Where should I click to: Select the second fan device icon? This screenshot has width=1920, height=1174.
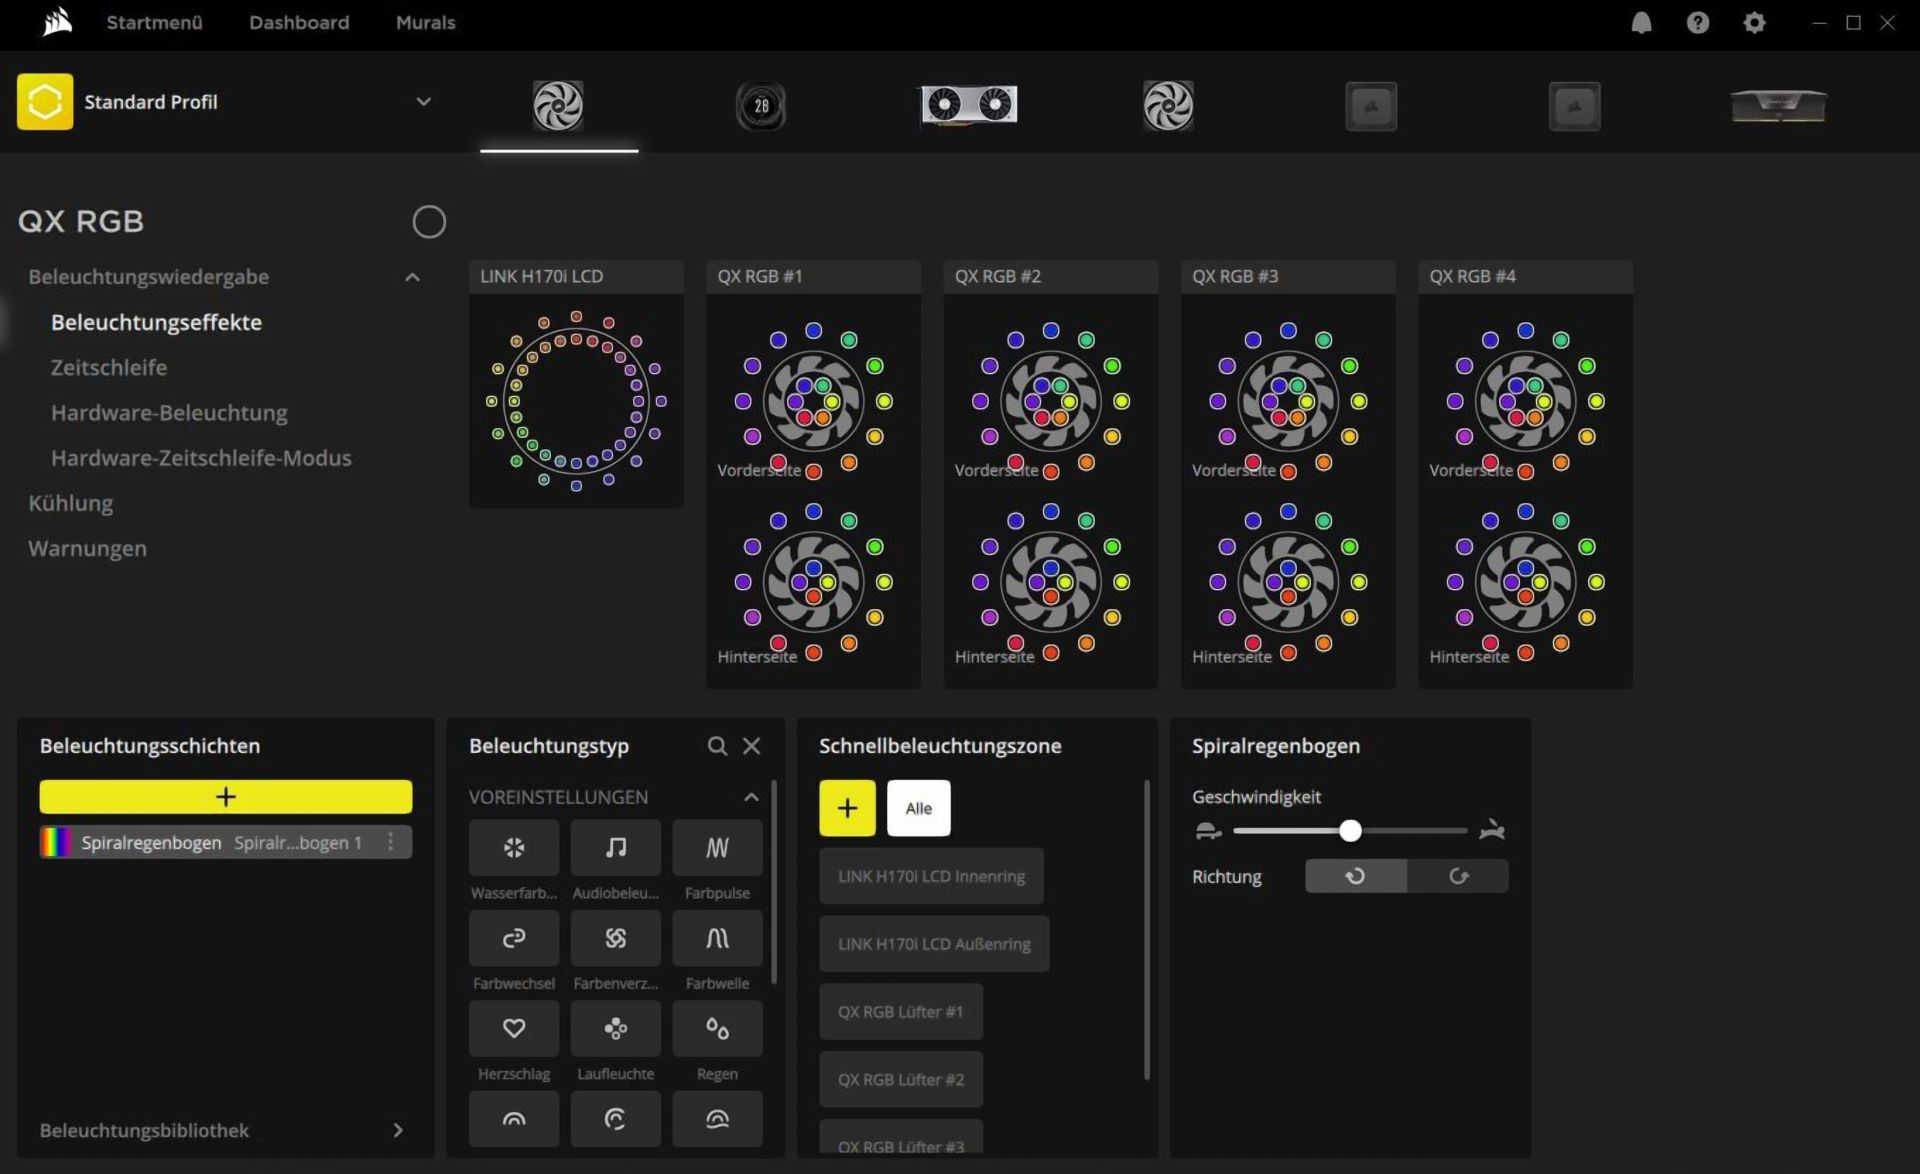1168,105
